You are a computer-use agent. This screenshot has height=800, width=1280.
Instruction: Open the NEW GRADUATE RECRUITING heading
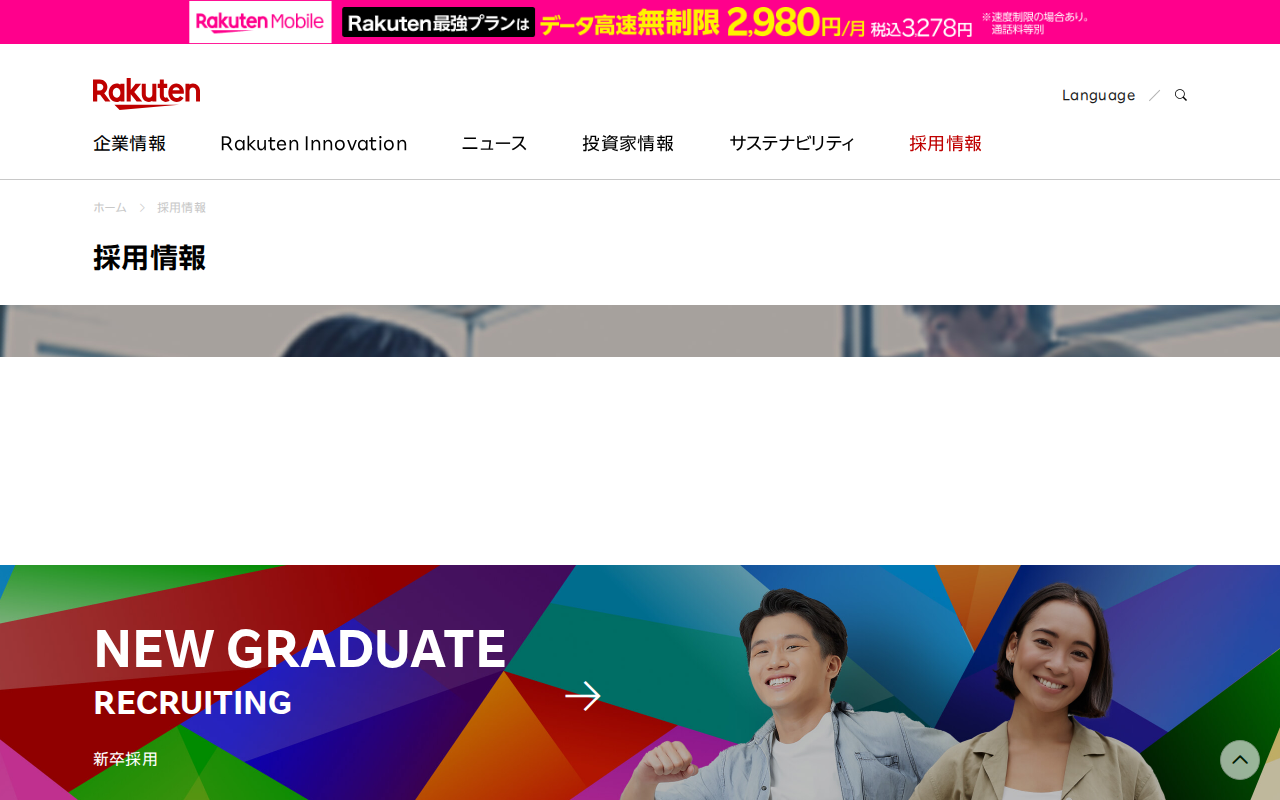coord(300,671)
